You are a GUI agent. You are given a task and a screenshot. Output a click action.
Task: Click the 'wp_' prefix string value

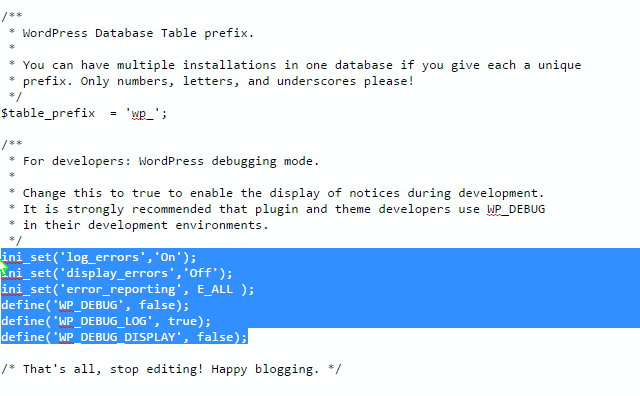(142, 113)
